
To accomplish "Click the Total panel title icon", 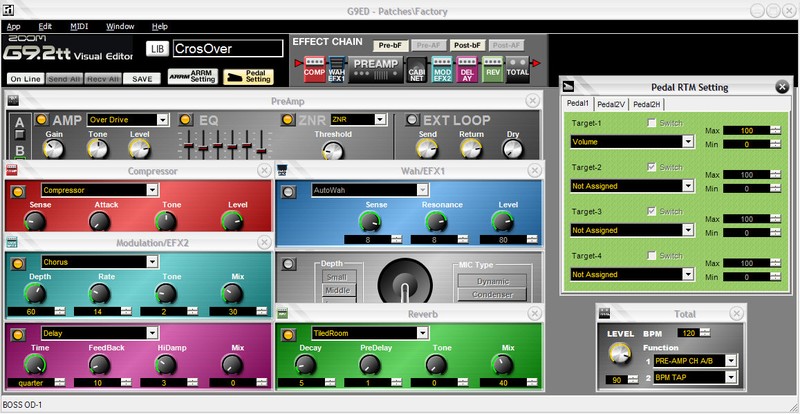I will pos(604,313).
